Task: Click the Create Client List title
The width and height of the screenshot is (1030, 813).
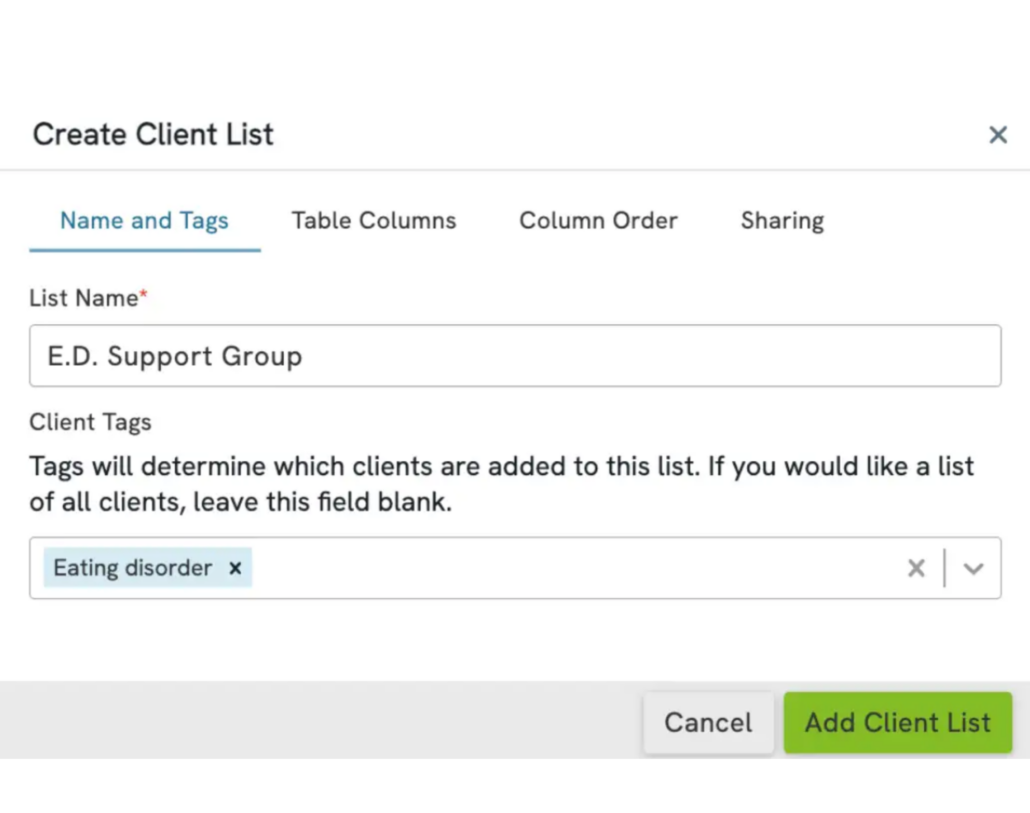Action: [x=153, y=134]
